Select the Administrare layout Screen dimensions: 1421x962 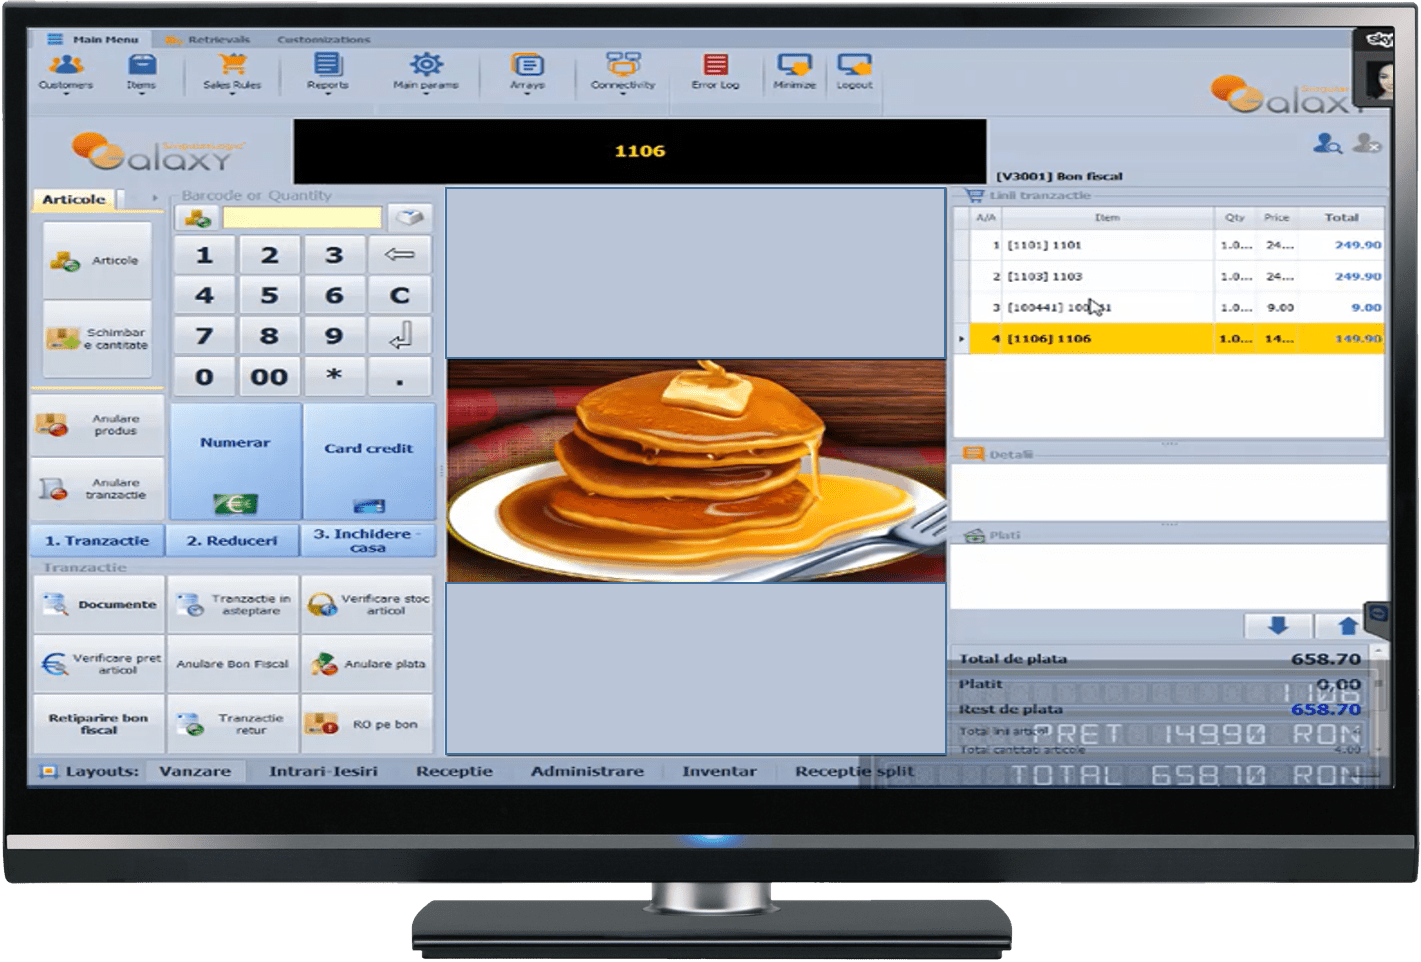[x=587, y=771]
